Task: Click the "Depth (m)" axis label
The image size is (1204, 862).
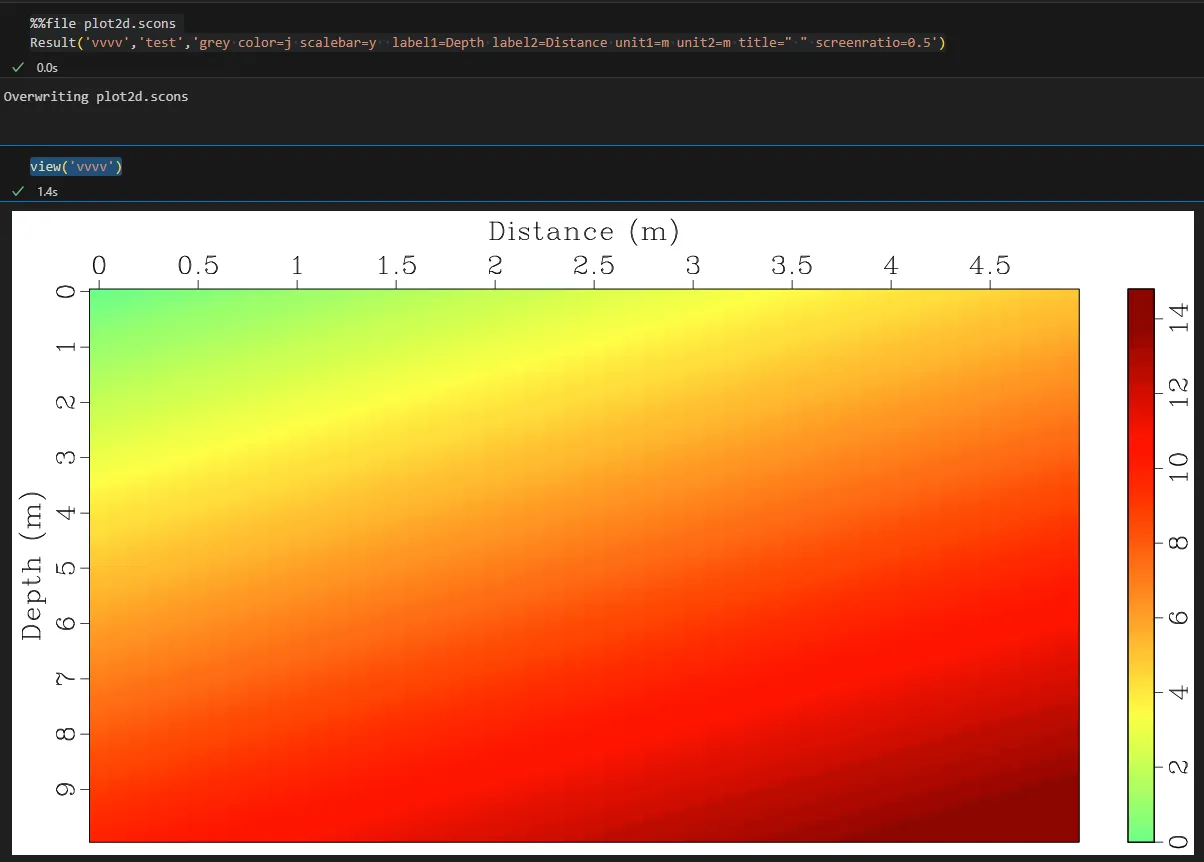Action: point(33,565)
